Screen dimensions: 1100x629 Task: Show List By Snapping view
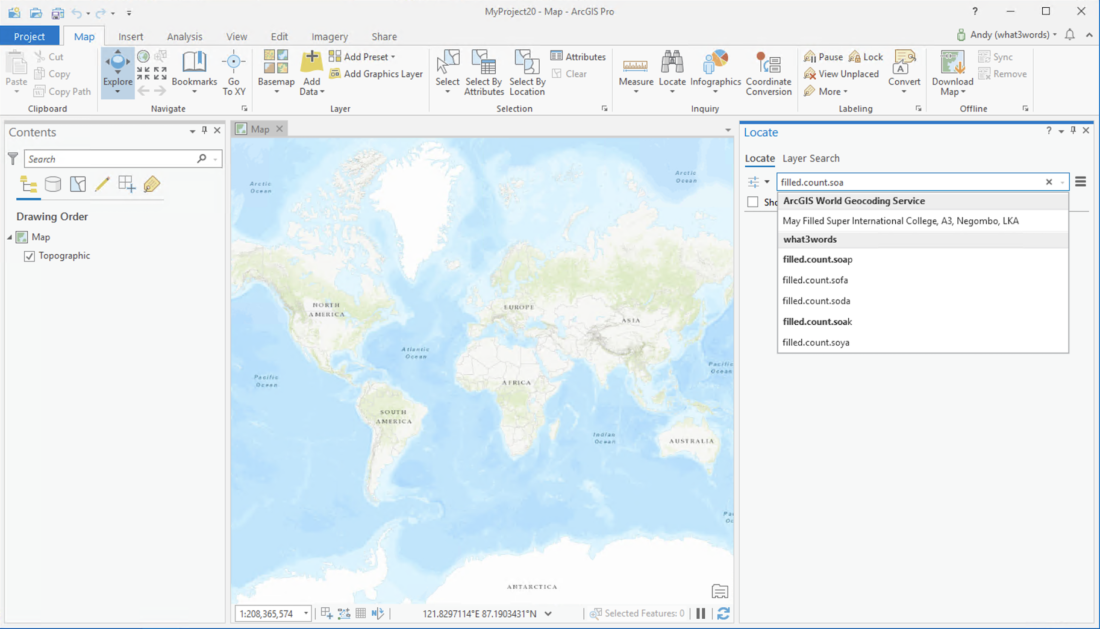click(127, 184)
